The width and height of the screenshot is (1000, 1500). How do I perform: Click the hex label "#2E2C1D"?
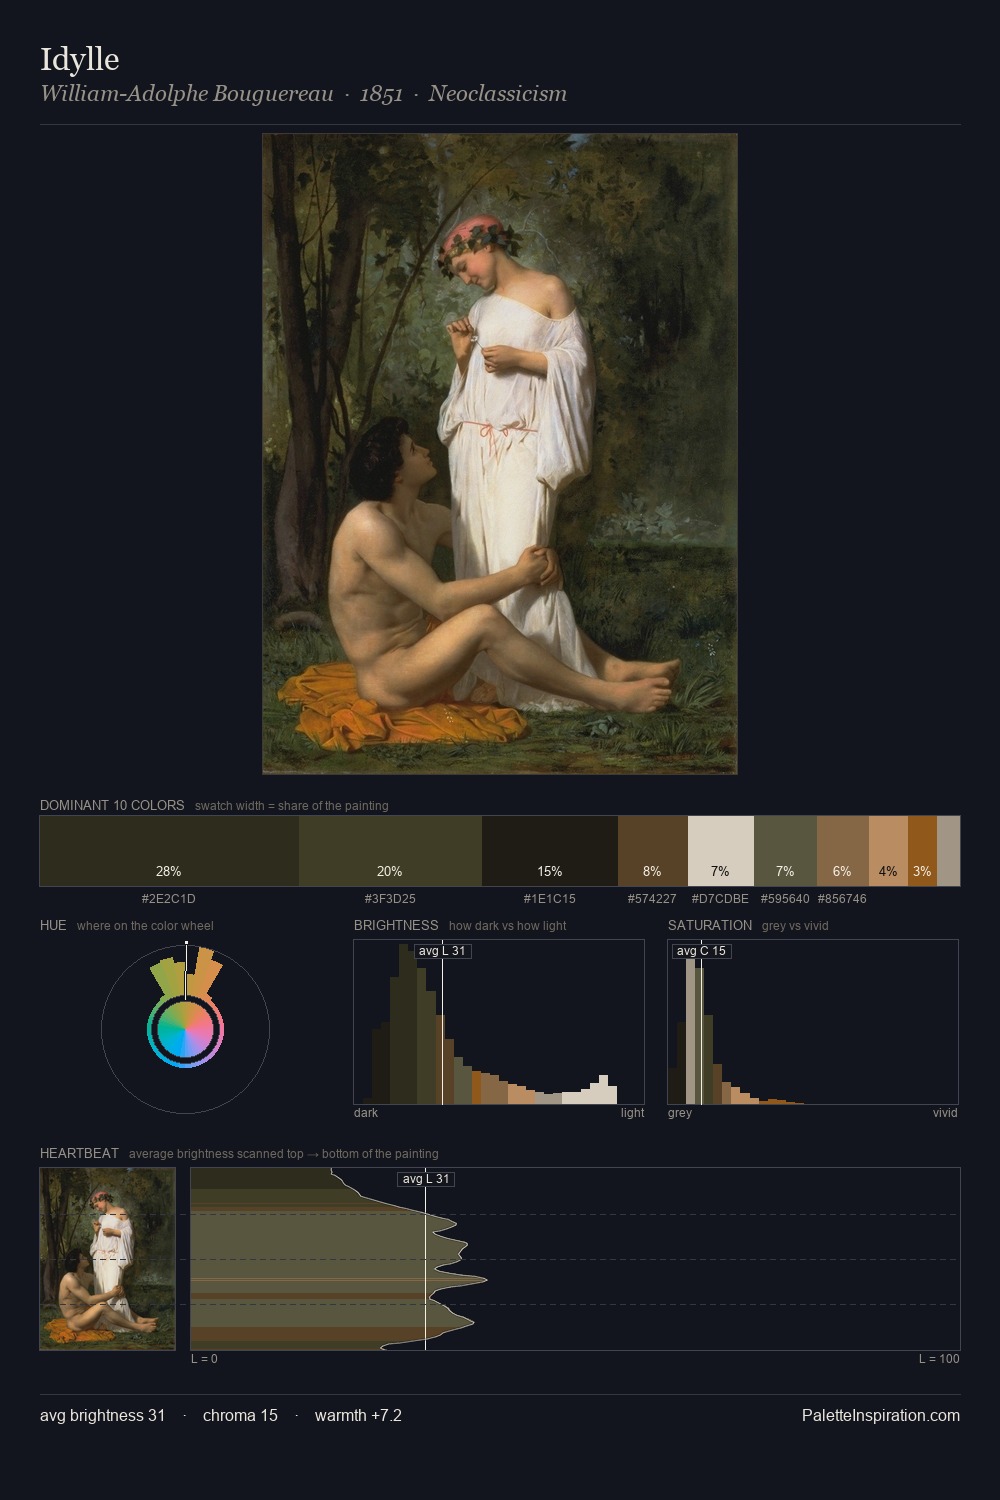pyautogui.click(x=169, y=899)
